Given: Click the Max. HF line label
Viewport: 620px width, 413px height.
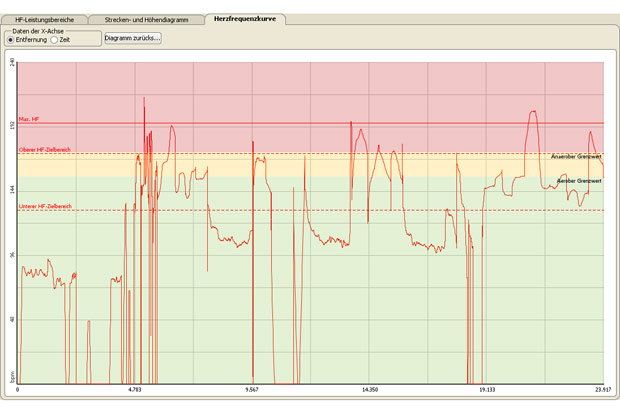Looking at the screenshot, I should pos(29,119).
